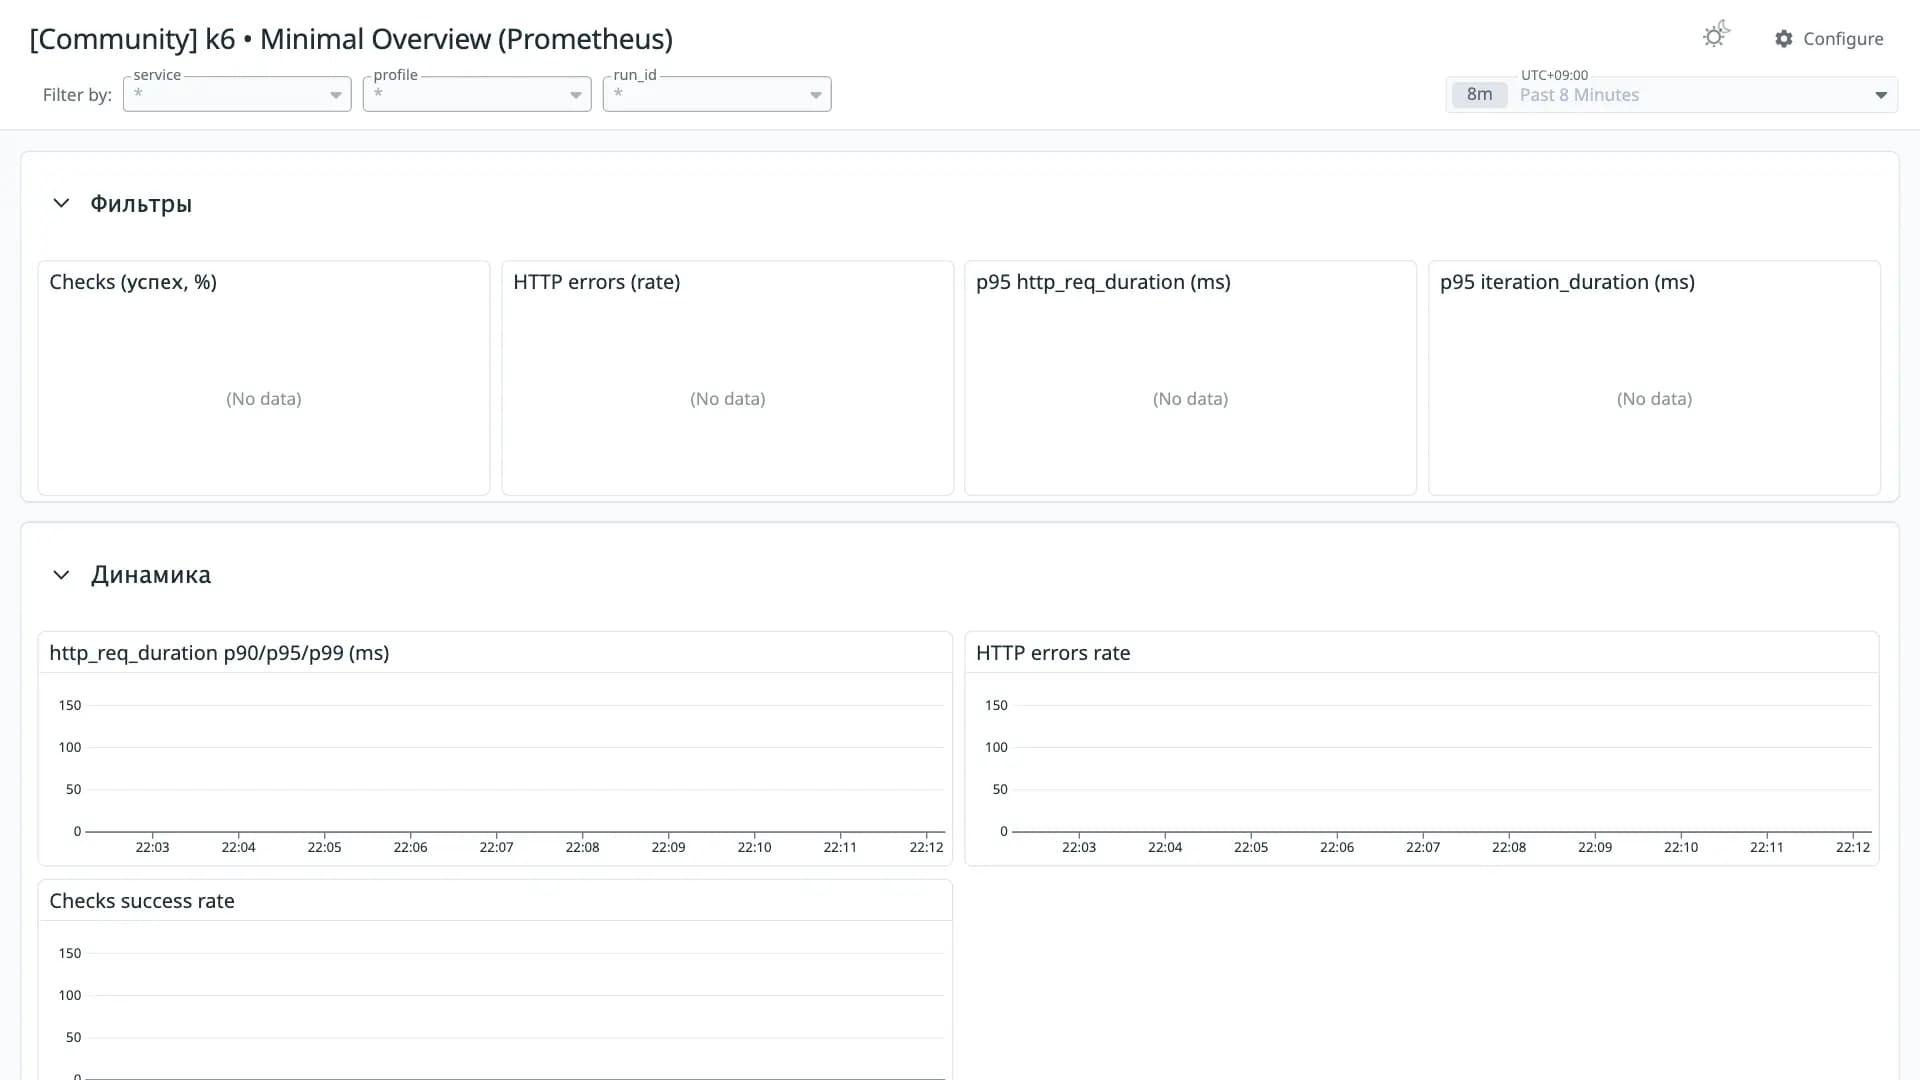Toggle the light/dark theme sun-moon icon
The width and height of the screenshot is (1920, 1080).
1716,36
